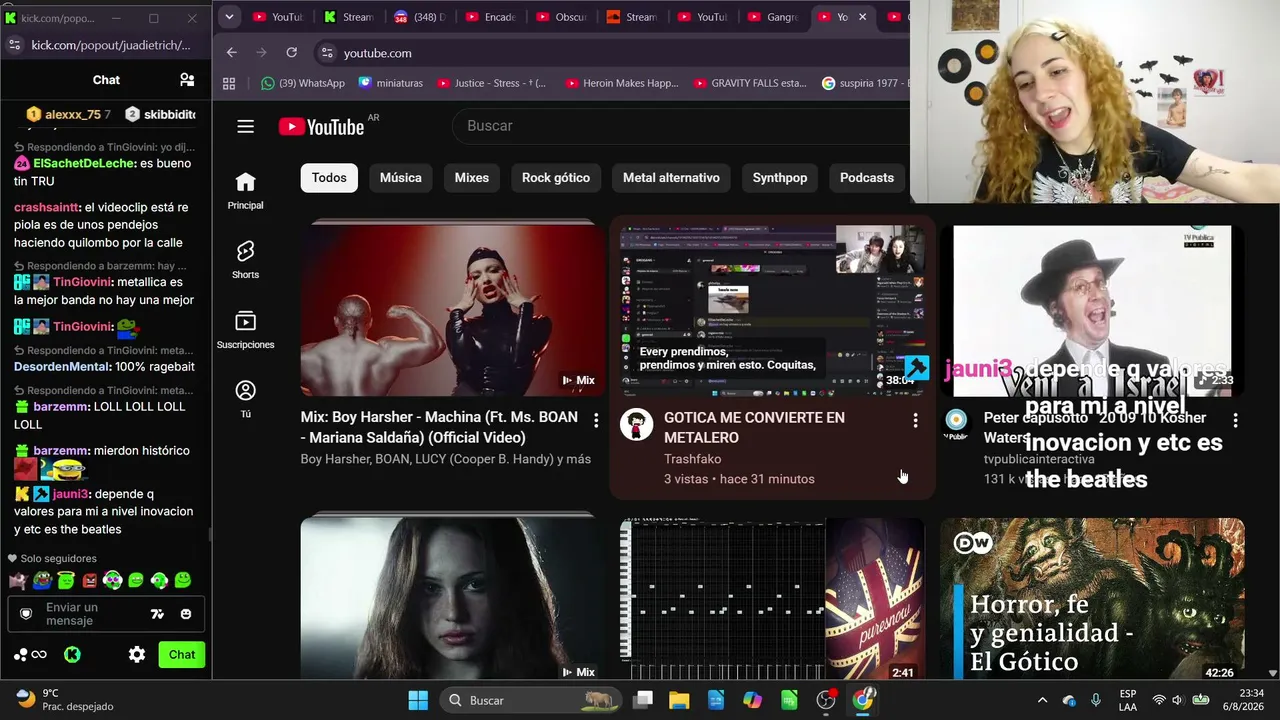
Task: Close the active YouTube browser tab
Action: [862, 17]
